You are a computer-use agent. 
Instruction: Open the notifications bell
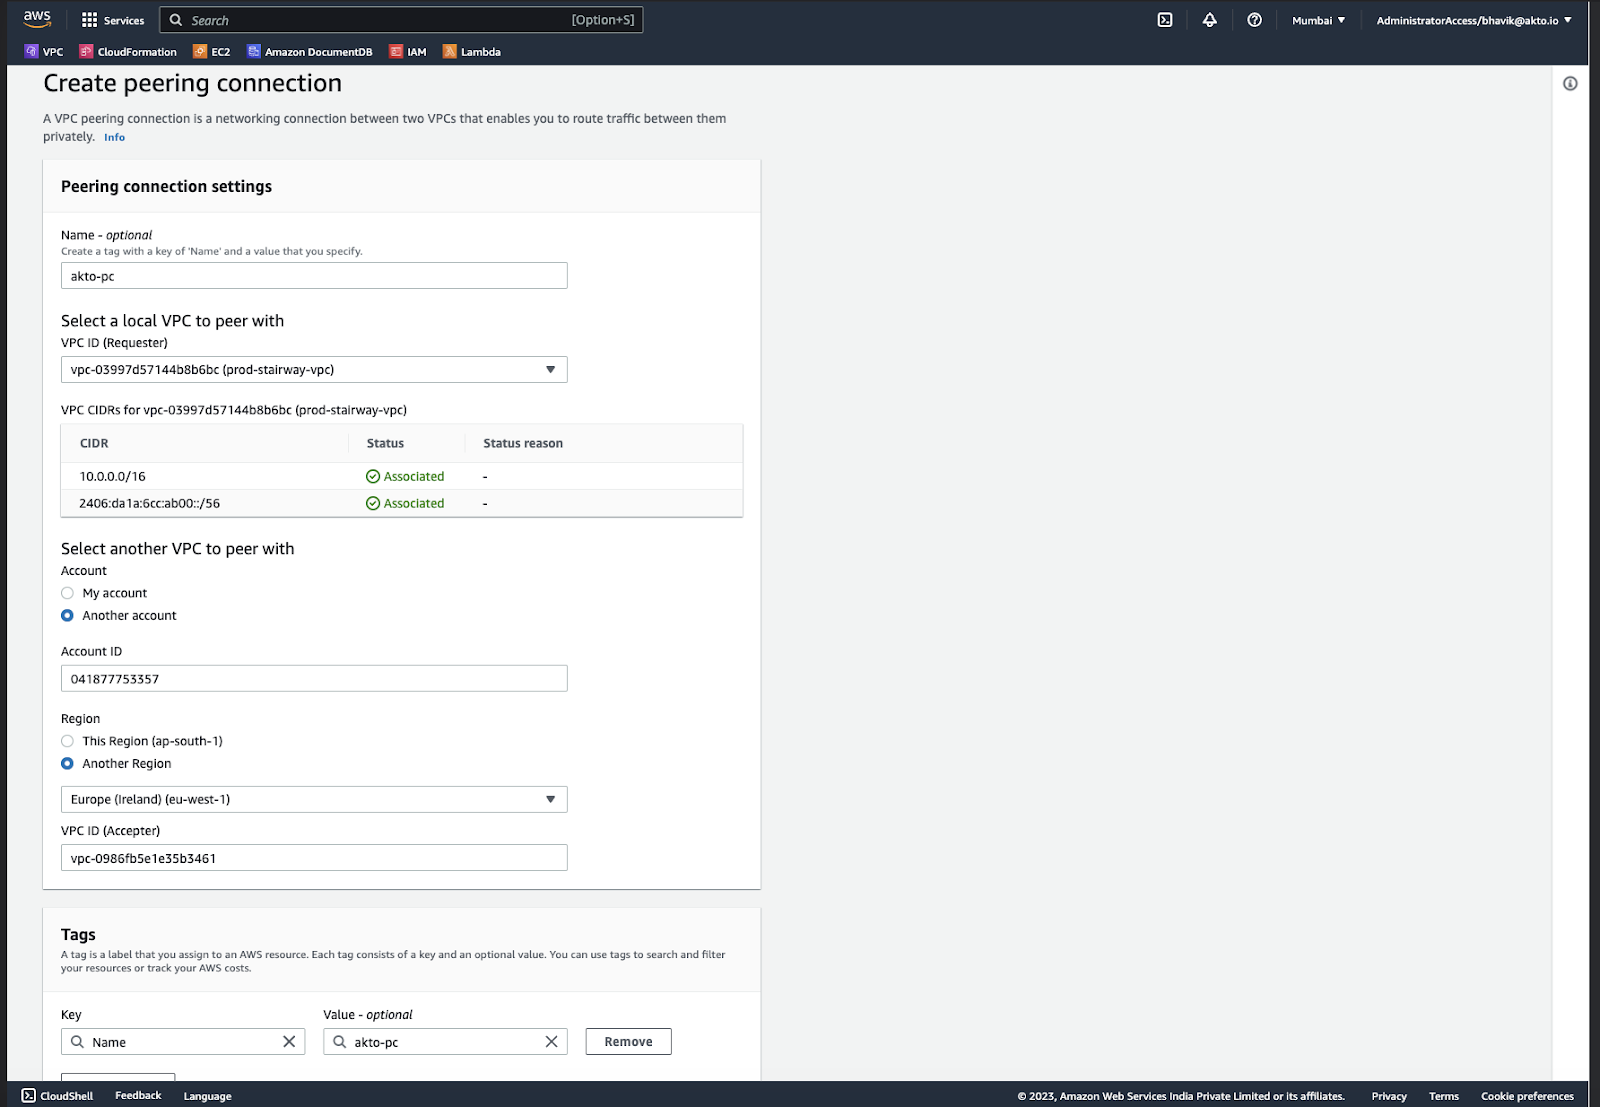[1209, 20]
